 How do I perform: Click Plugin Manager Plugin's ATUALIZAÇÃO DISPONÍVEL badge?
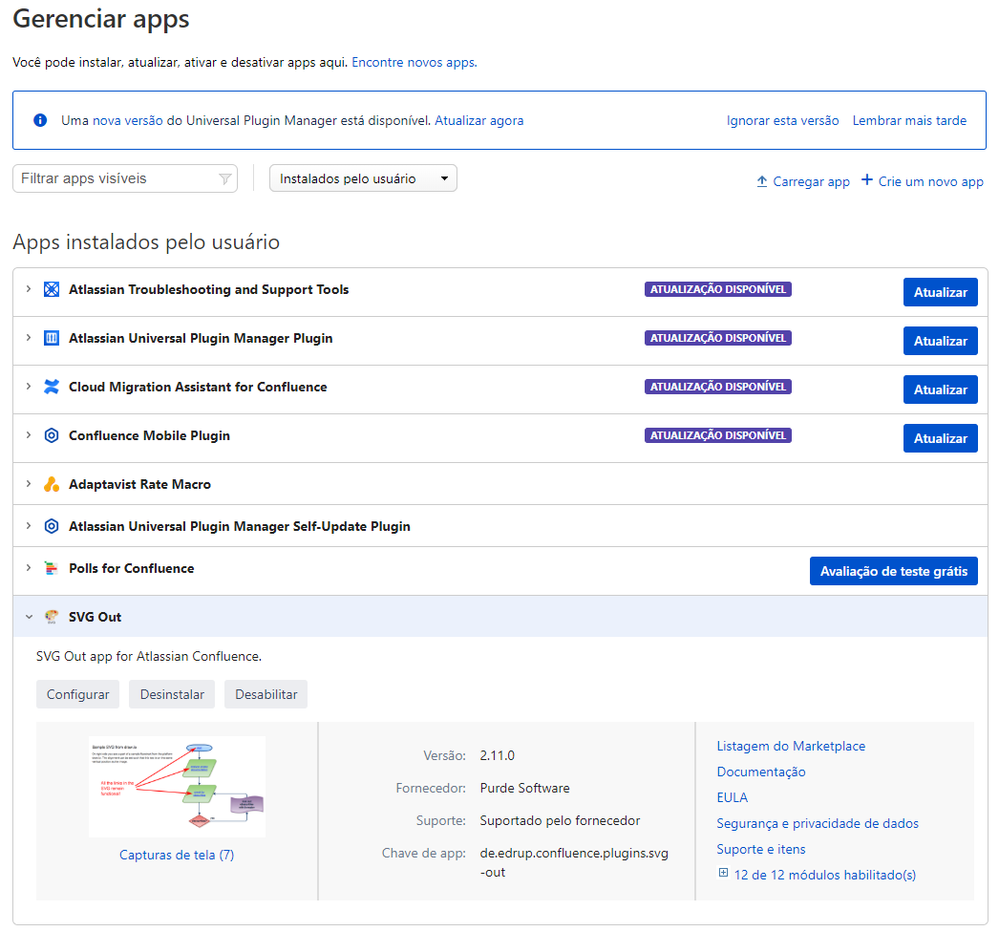point(718,338)
